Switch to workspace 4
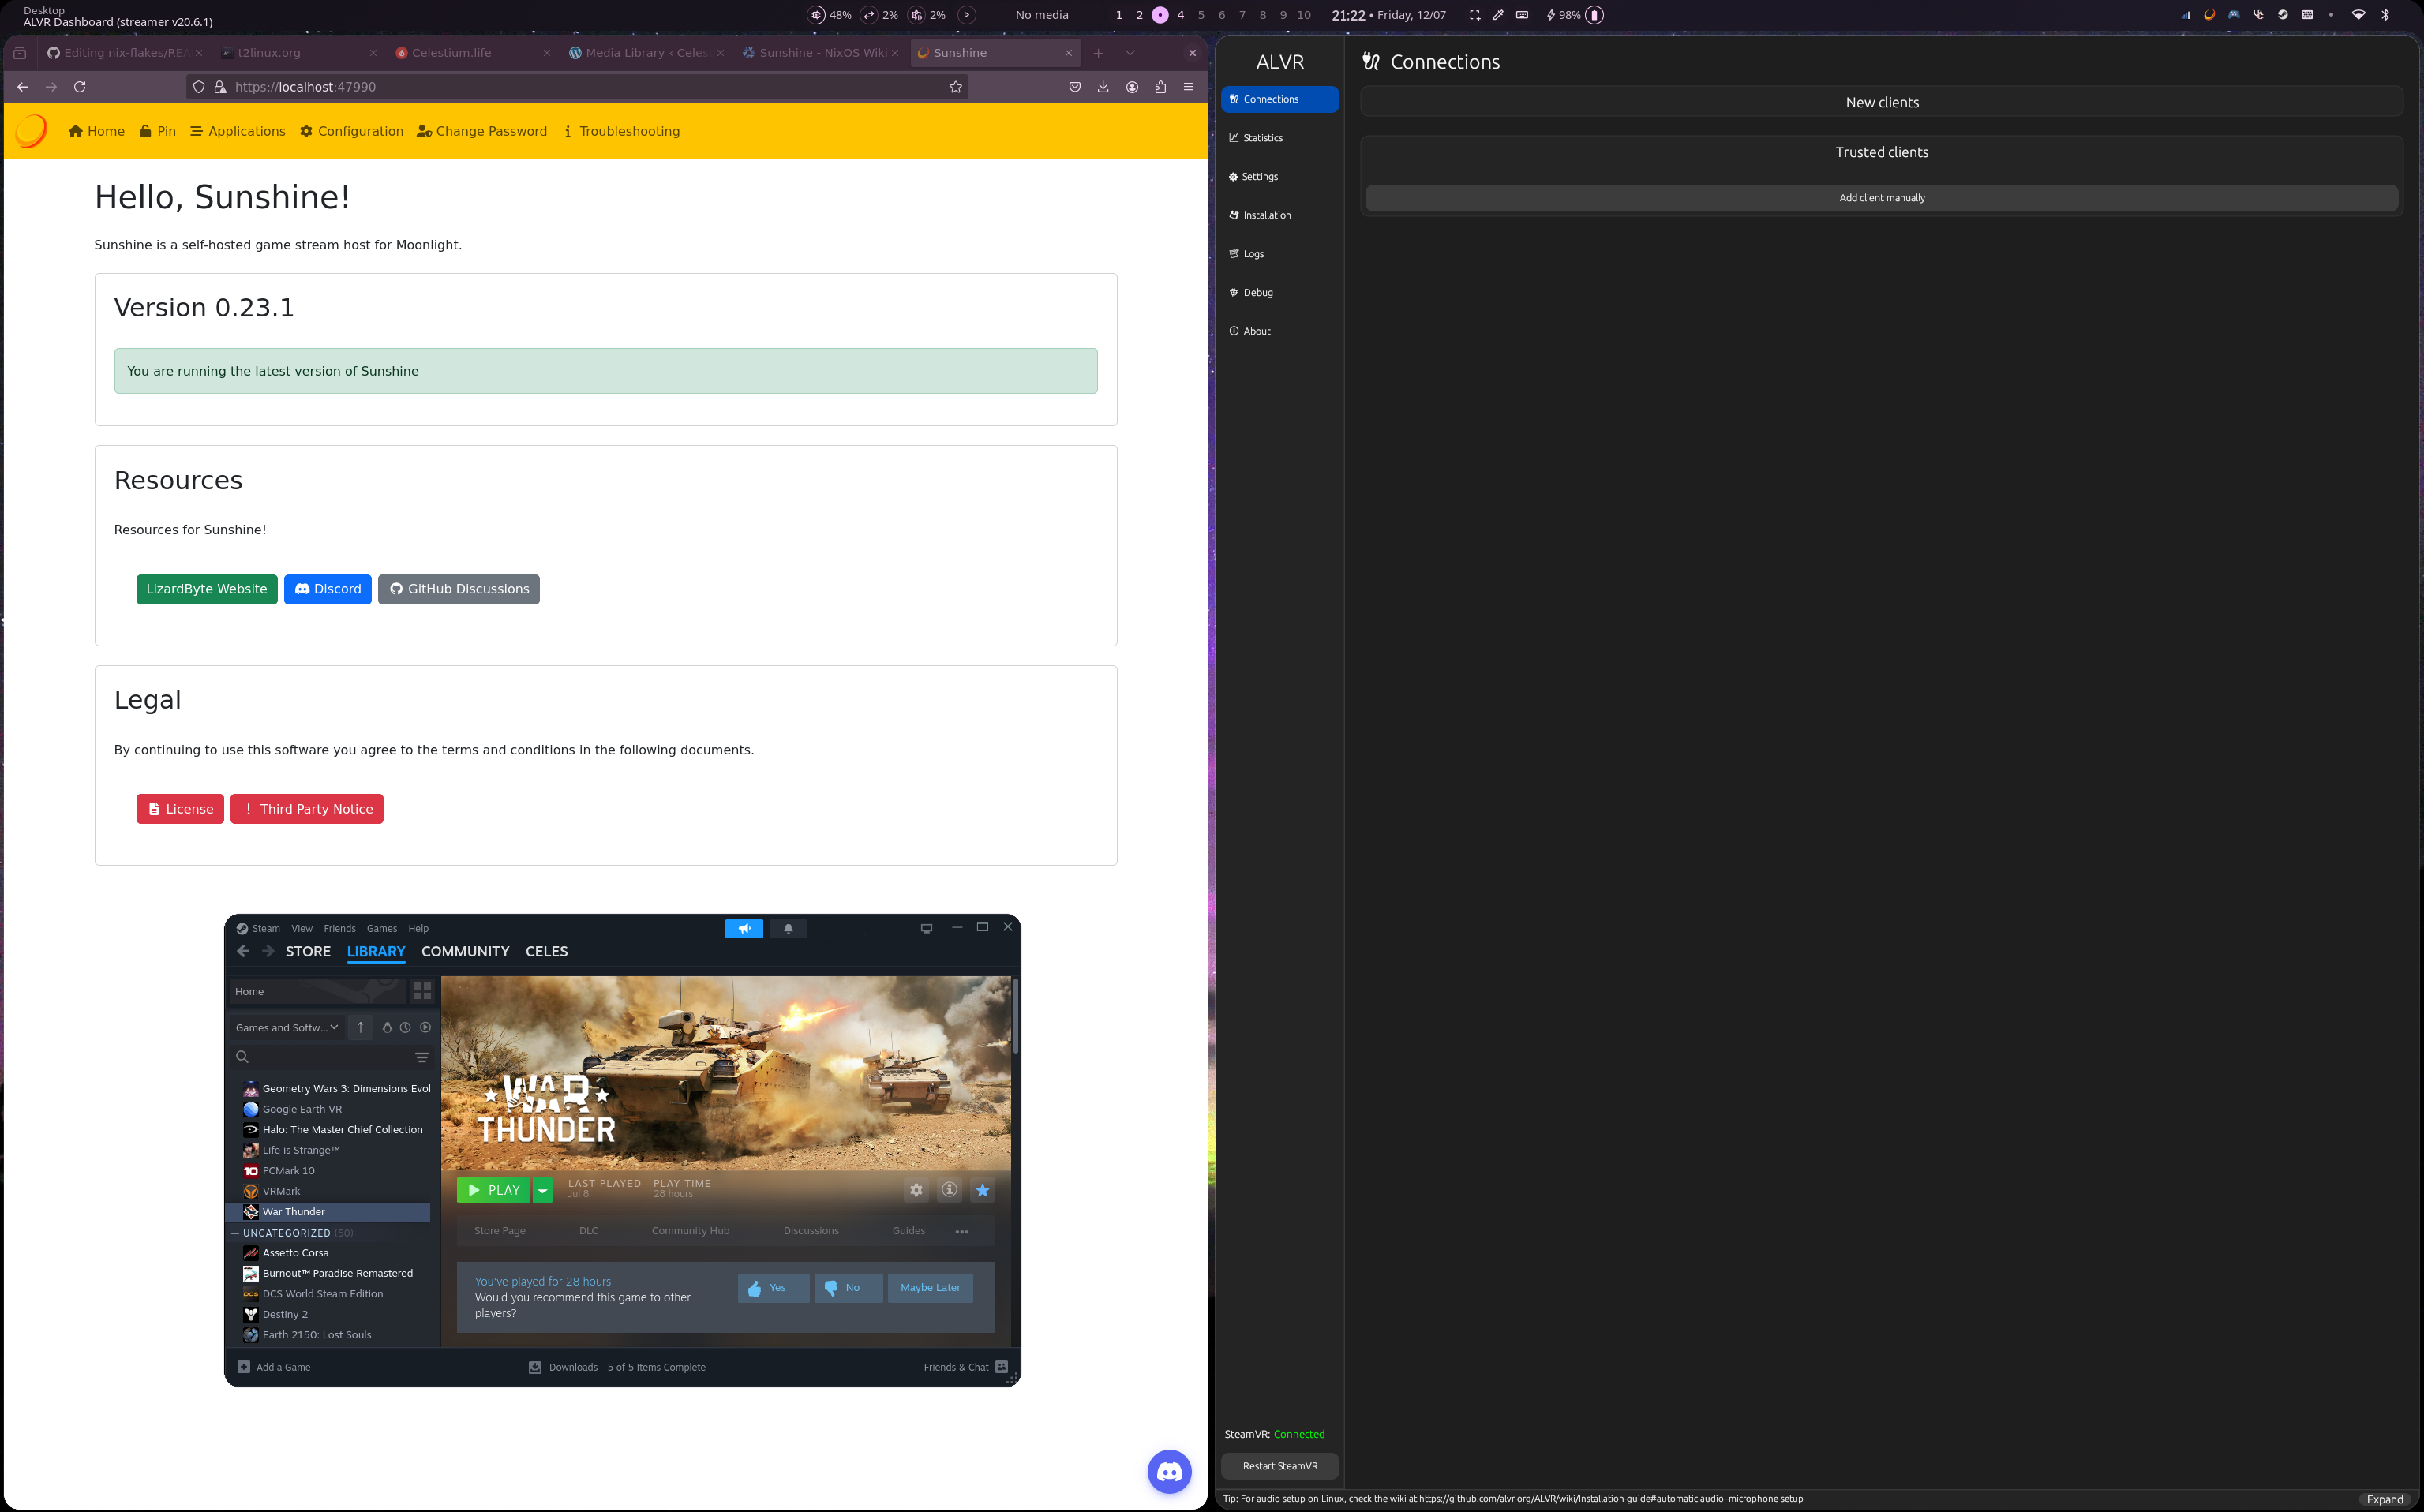 pos(1181,15)
